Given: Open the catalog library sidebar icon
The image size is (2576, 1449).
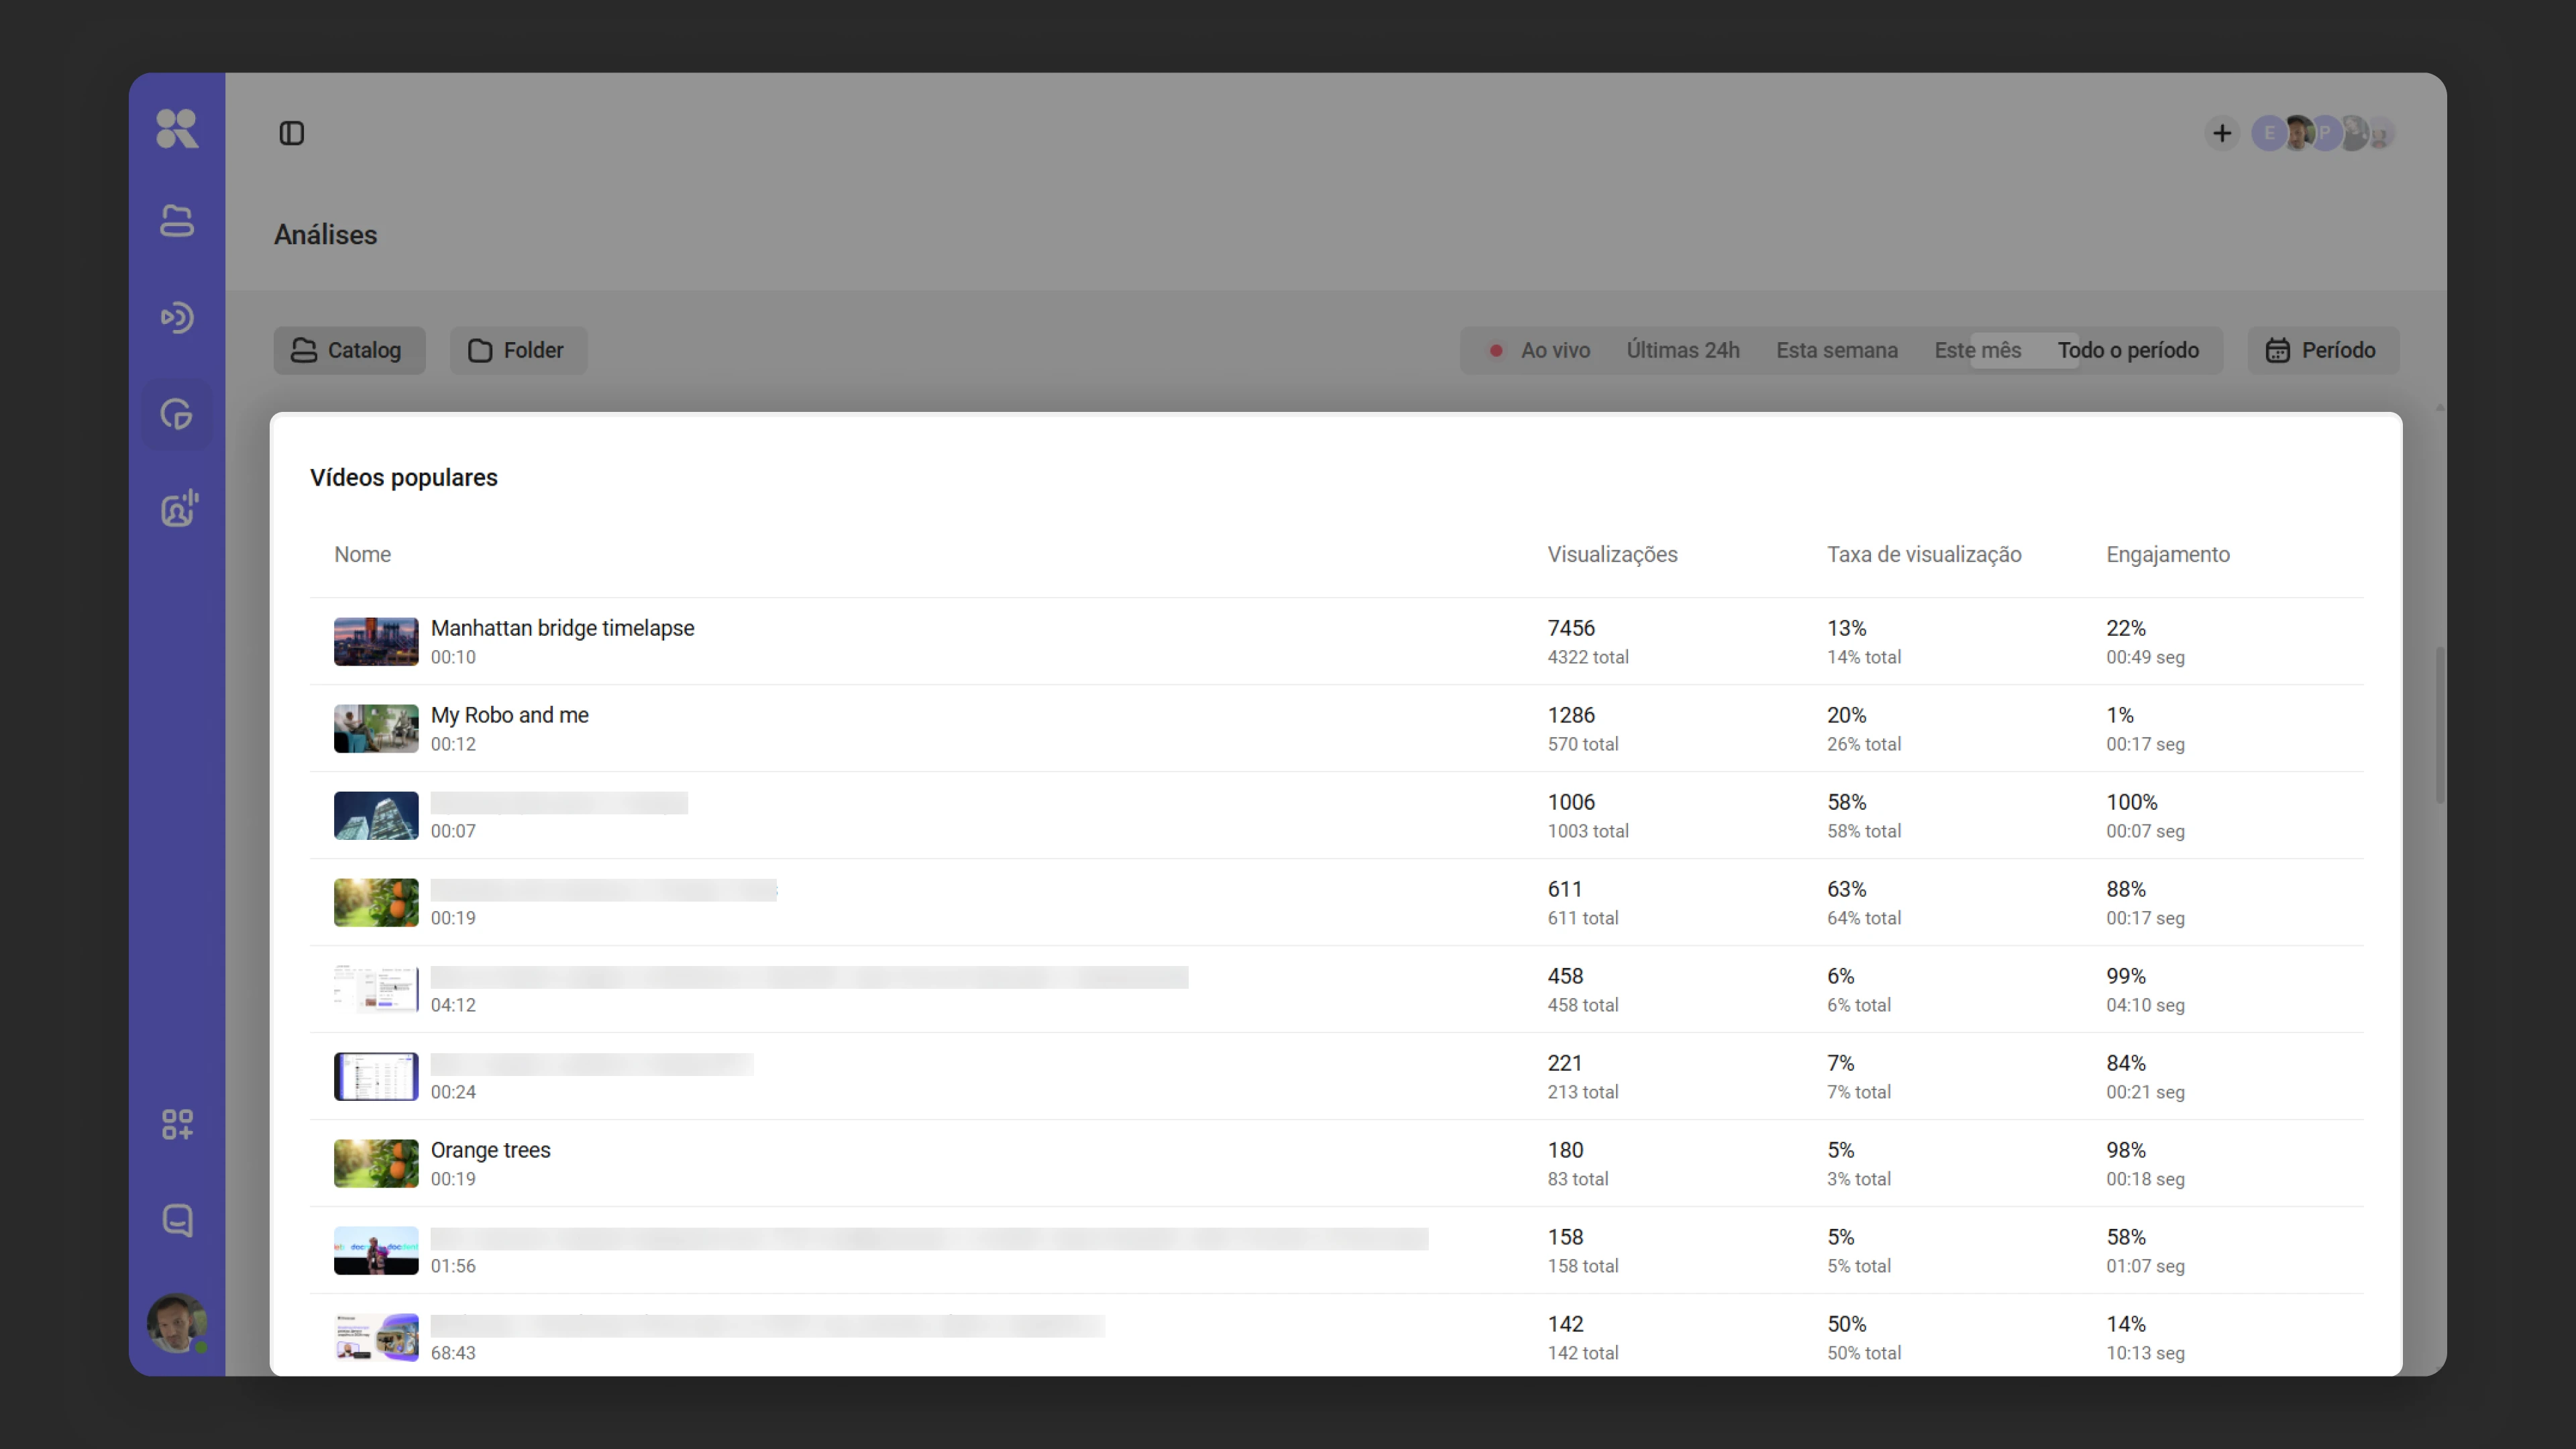Looking at the screenshot, I should tap(177, 221).
